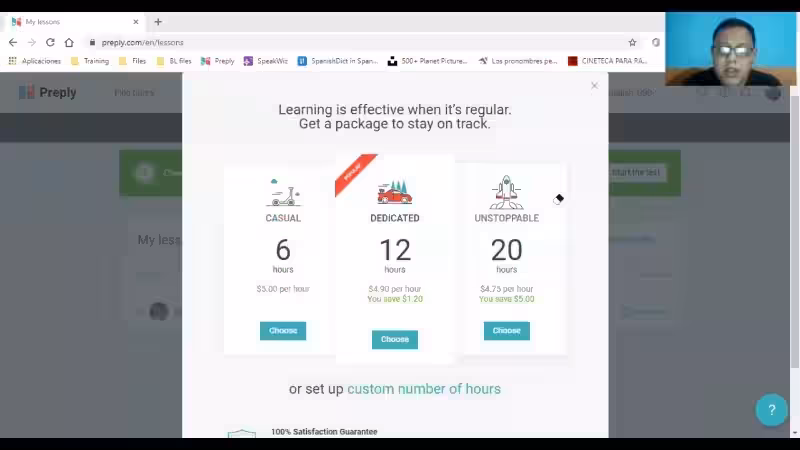Screen dimensions: 800x450
Task: Open the SpeakWiz bookmark
Action: pyautogui.click(x=266, y=61)
